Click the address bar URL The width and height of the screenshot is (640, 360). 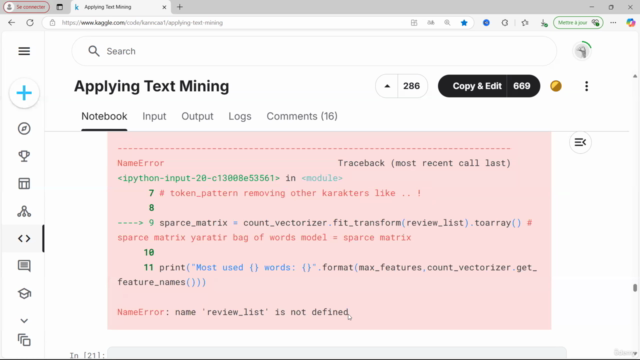pyautogui.click(x=142, y=23)
